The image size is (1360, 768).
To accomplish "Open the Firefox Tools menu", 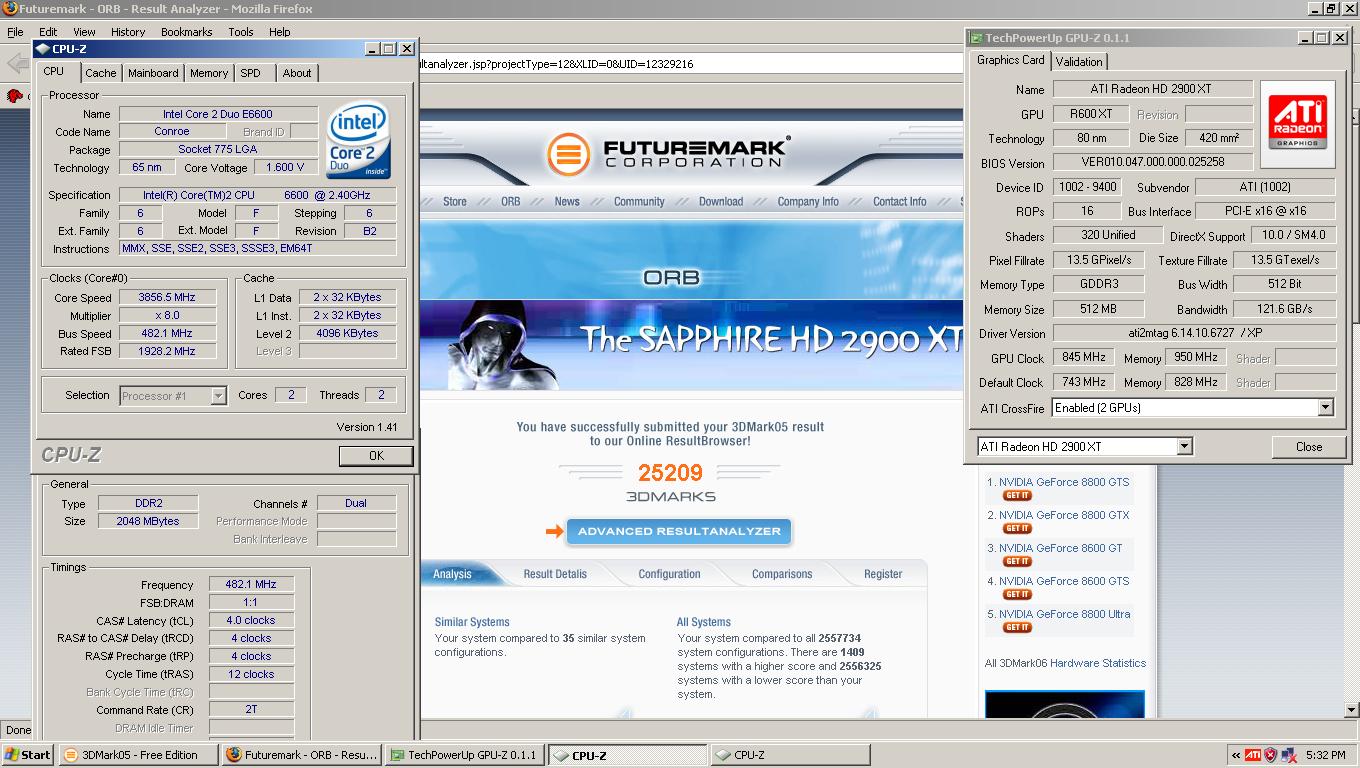I will click(241, 32).
